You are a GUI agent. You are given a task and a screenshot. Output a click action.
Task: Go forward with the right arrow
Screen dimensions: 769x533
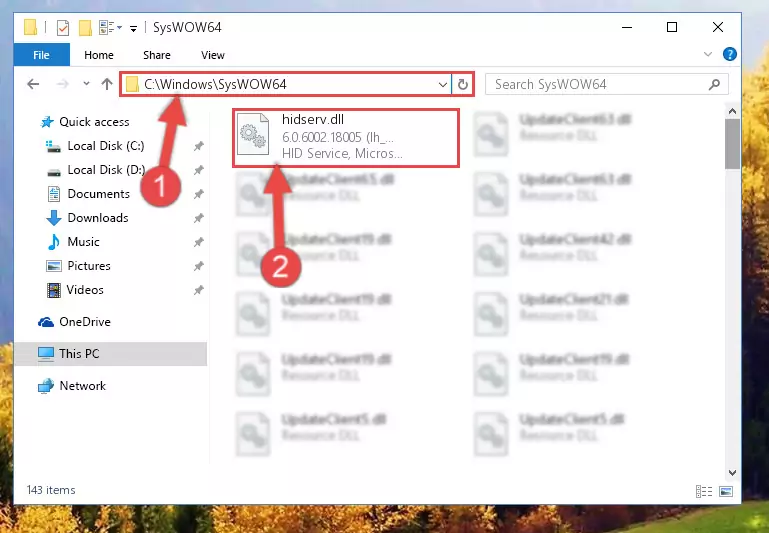pos(62,84)
